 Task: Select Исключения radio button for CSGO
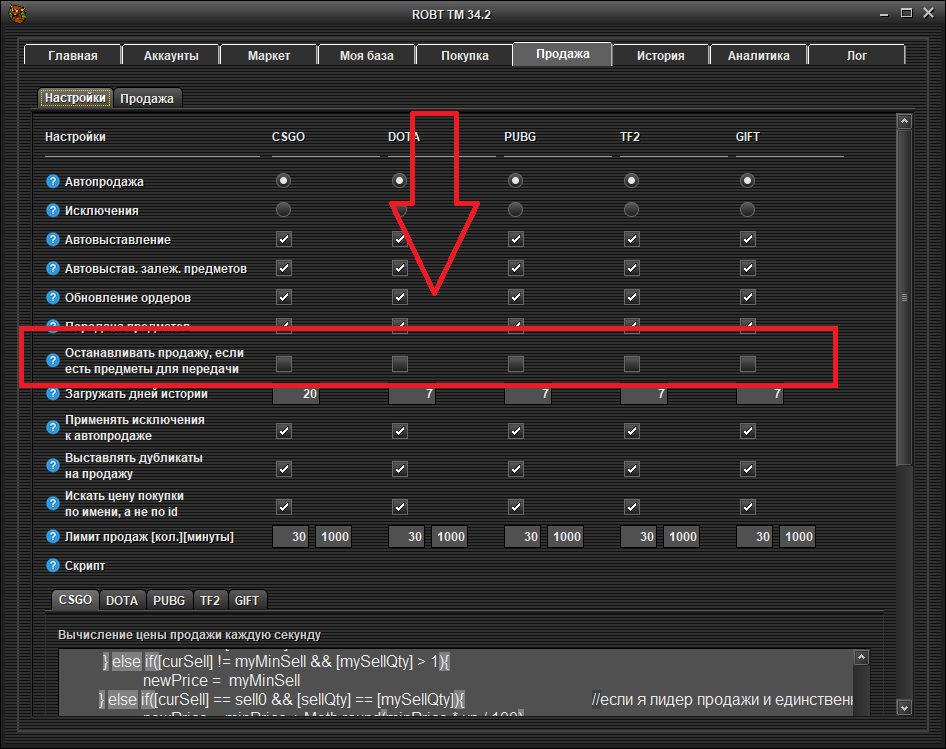tap(284, 210)
